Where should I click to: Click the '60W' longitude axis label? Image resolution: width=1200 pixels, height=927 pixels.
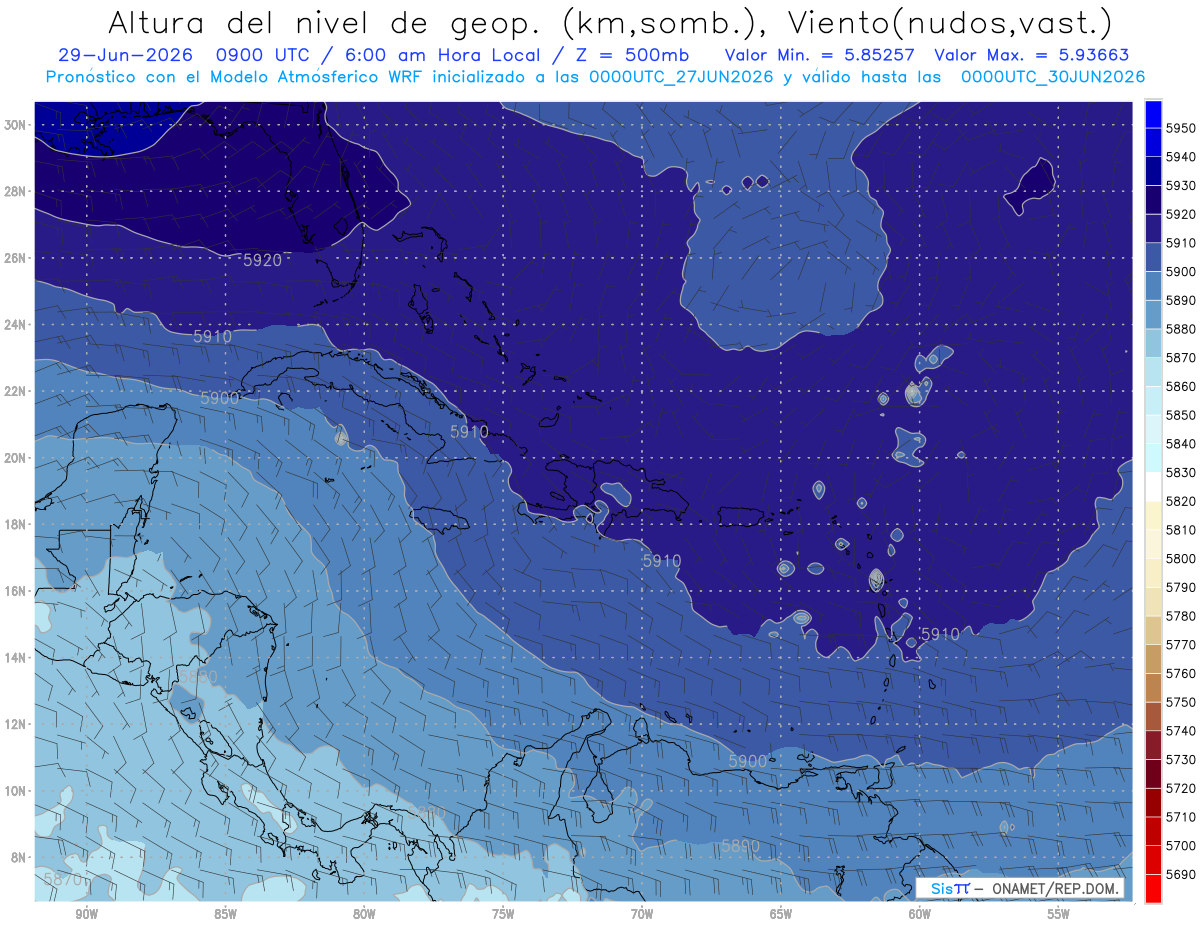[x=920, y=915]
